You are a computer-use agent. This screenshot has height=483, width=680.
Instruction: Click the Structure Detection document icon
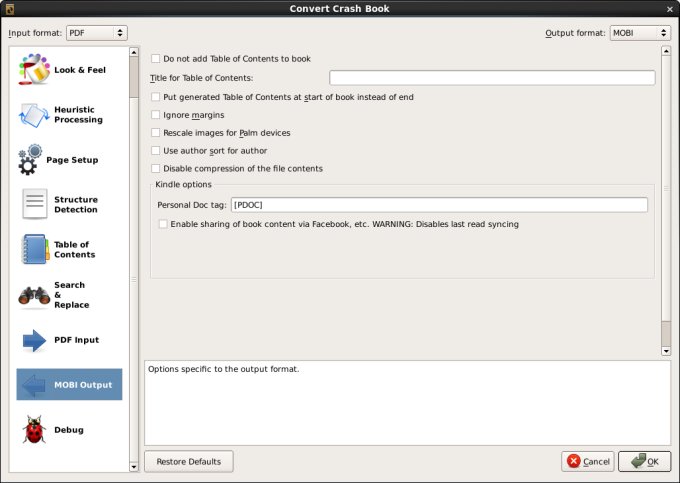pos(35,204)
